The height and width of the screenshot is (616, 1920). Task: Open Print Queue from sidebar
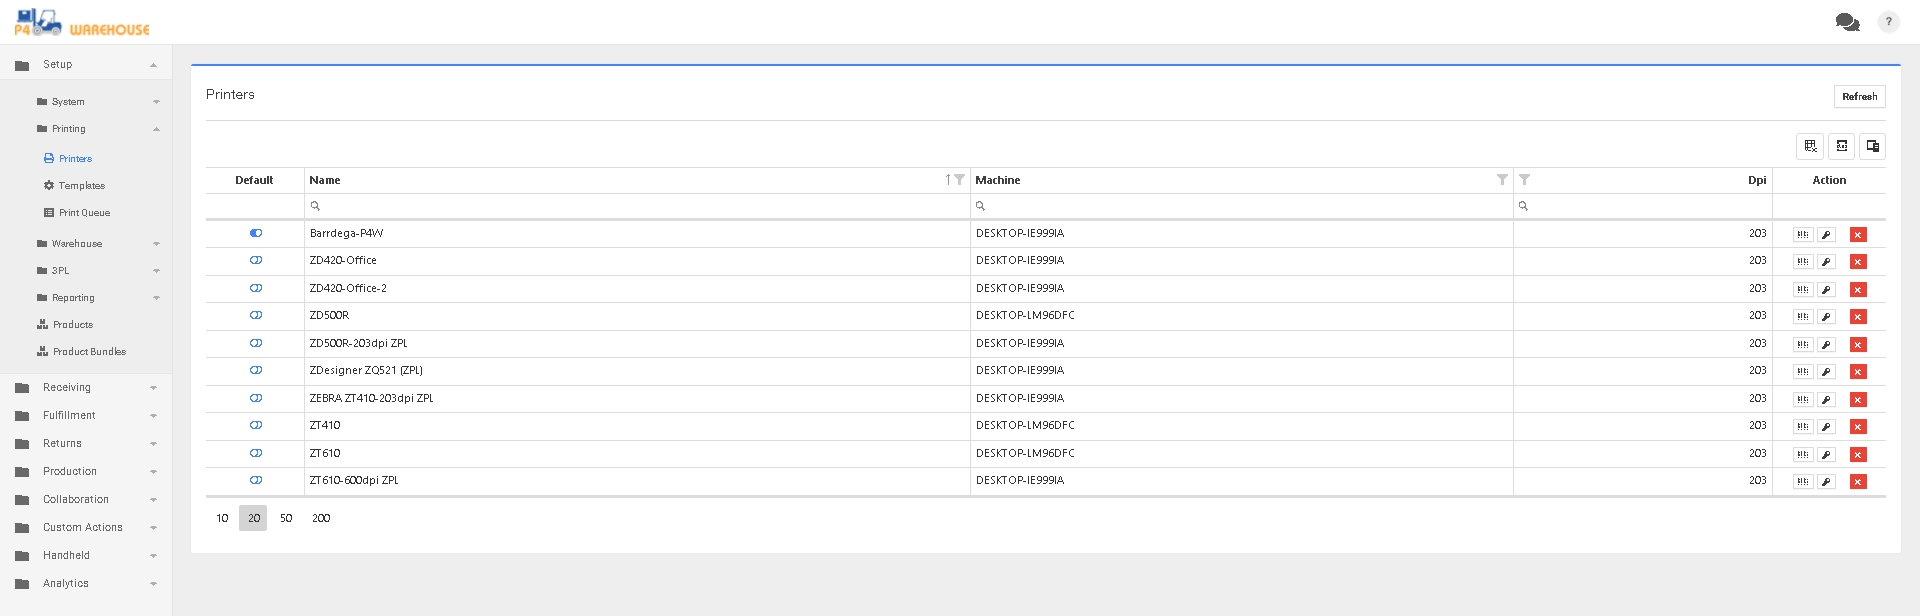pos(84,213)
